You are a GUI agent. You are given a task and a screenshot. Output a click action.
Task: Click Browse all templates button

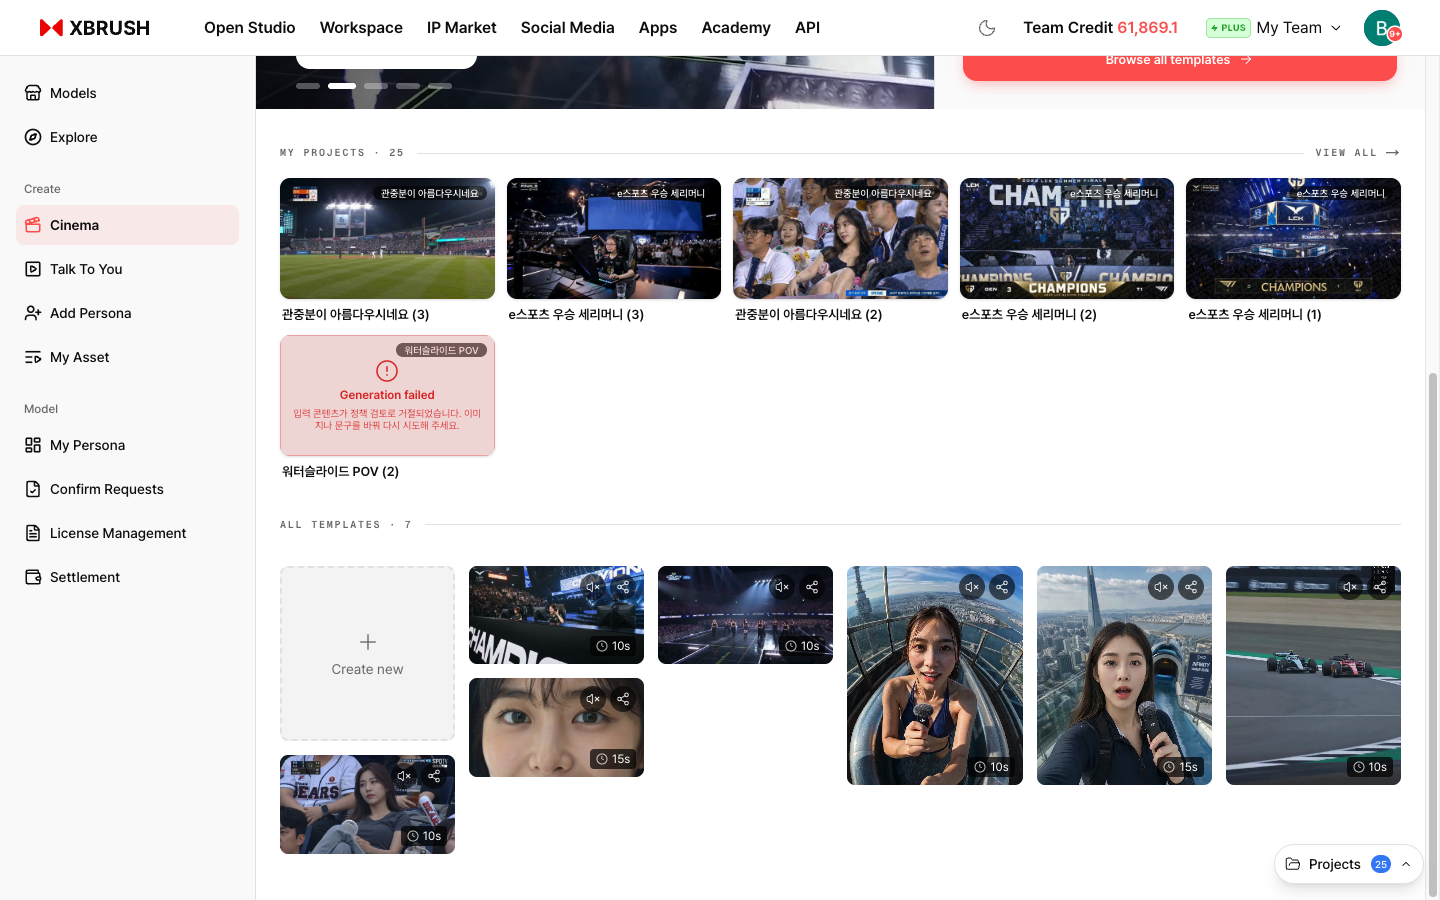click(x=1180, y=62)
